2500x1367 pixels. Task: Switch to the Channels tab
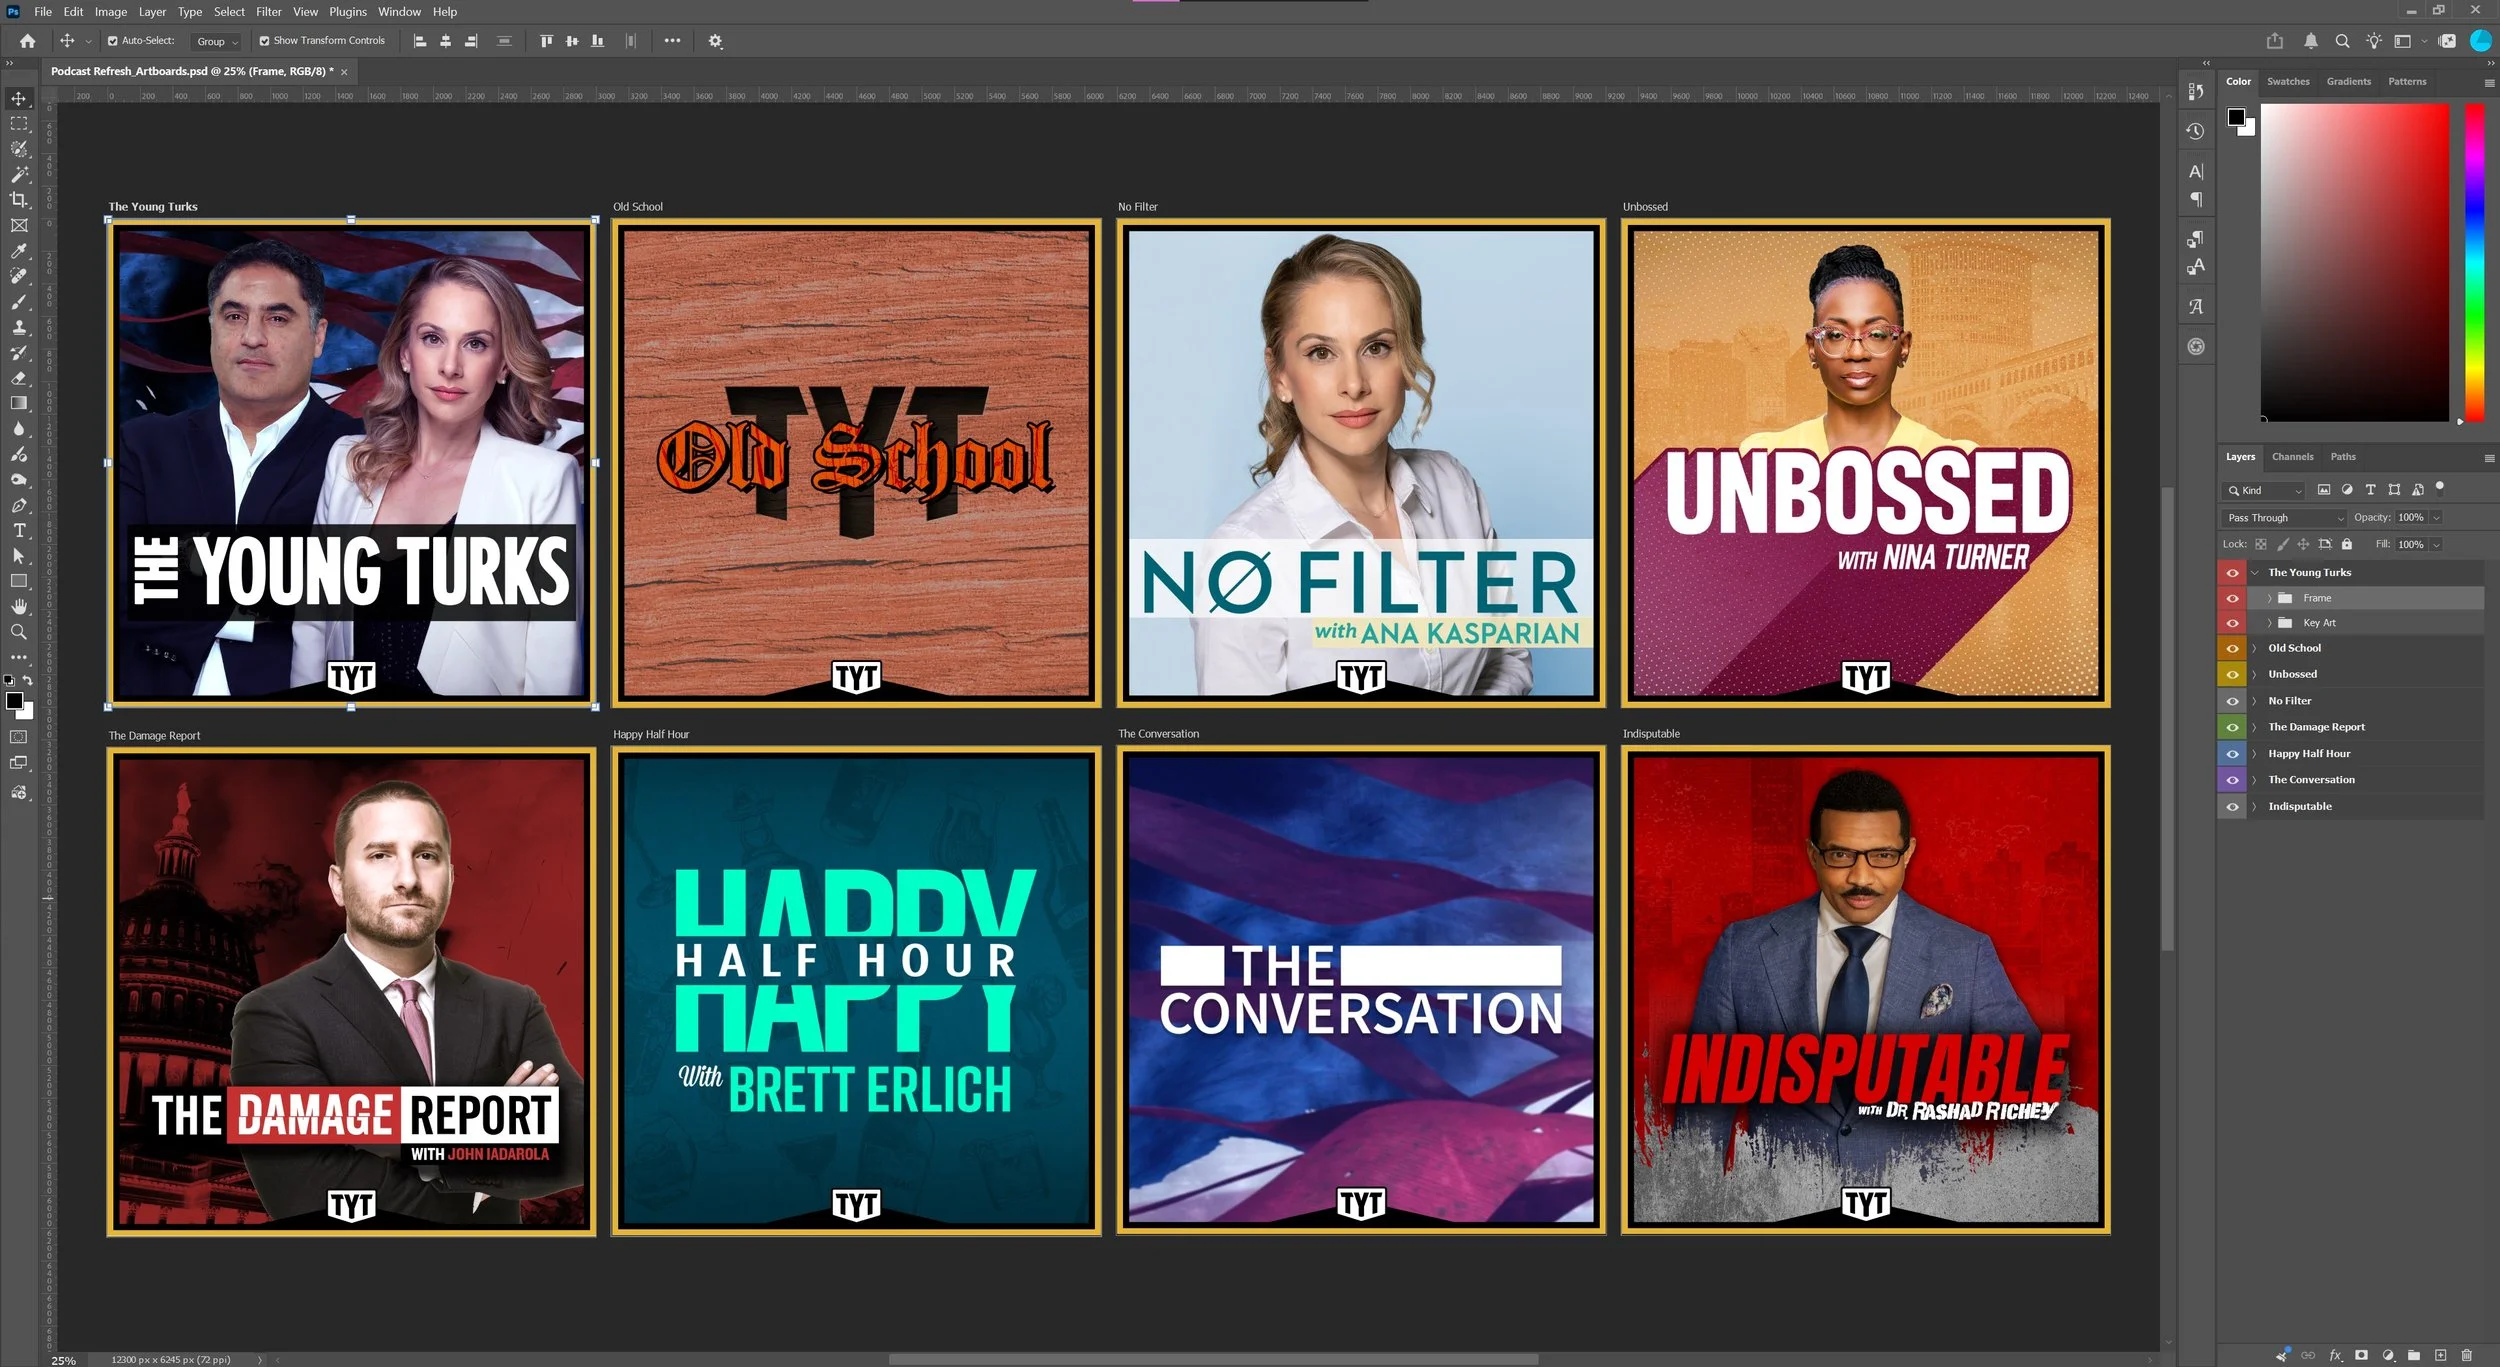tap(2292, 457)
